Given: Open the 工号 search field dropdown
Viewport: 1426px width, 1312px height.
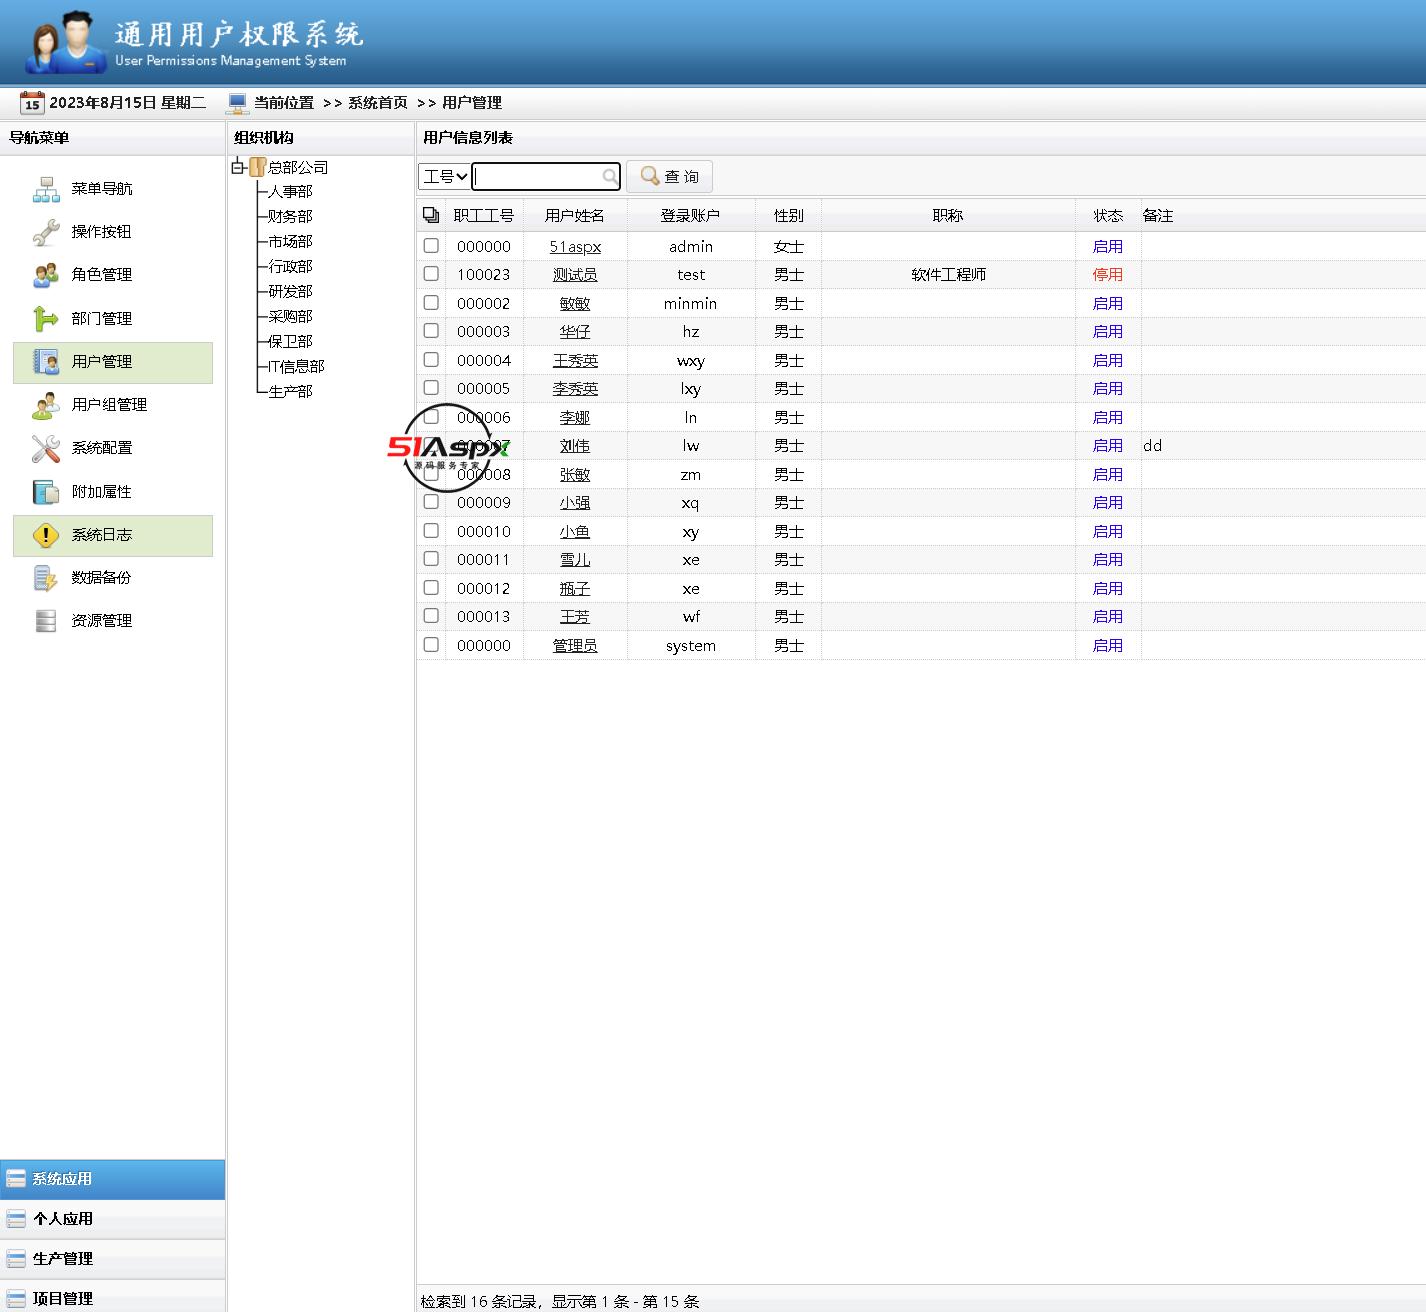Looking at the screenshot, I should pyautogui.click(x=444, y=177).
